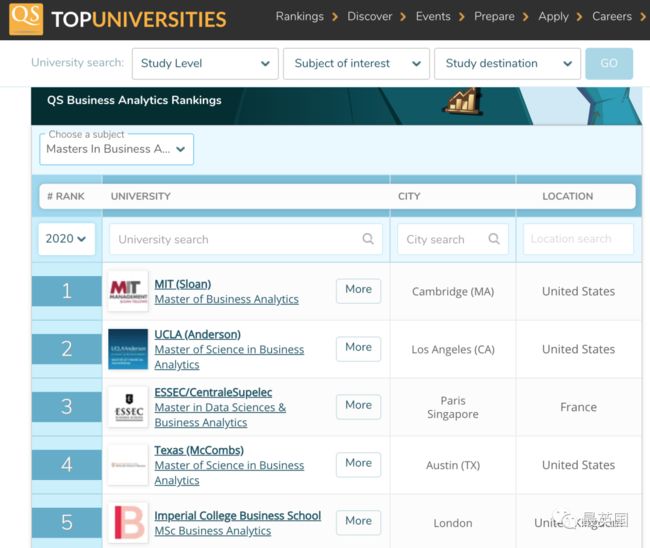This screenshot has height=548, width=650.
Task: Click the Imperial College logo thumbnail
Action: (x=128, y=523)
